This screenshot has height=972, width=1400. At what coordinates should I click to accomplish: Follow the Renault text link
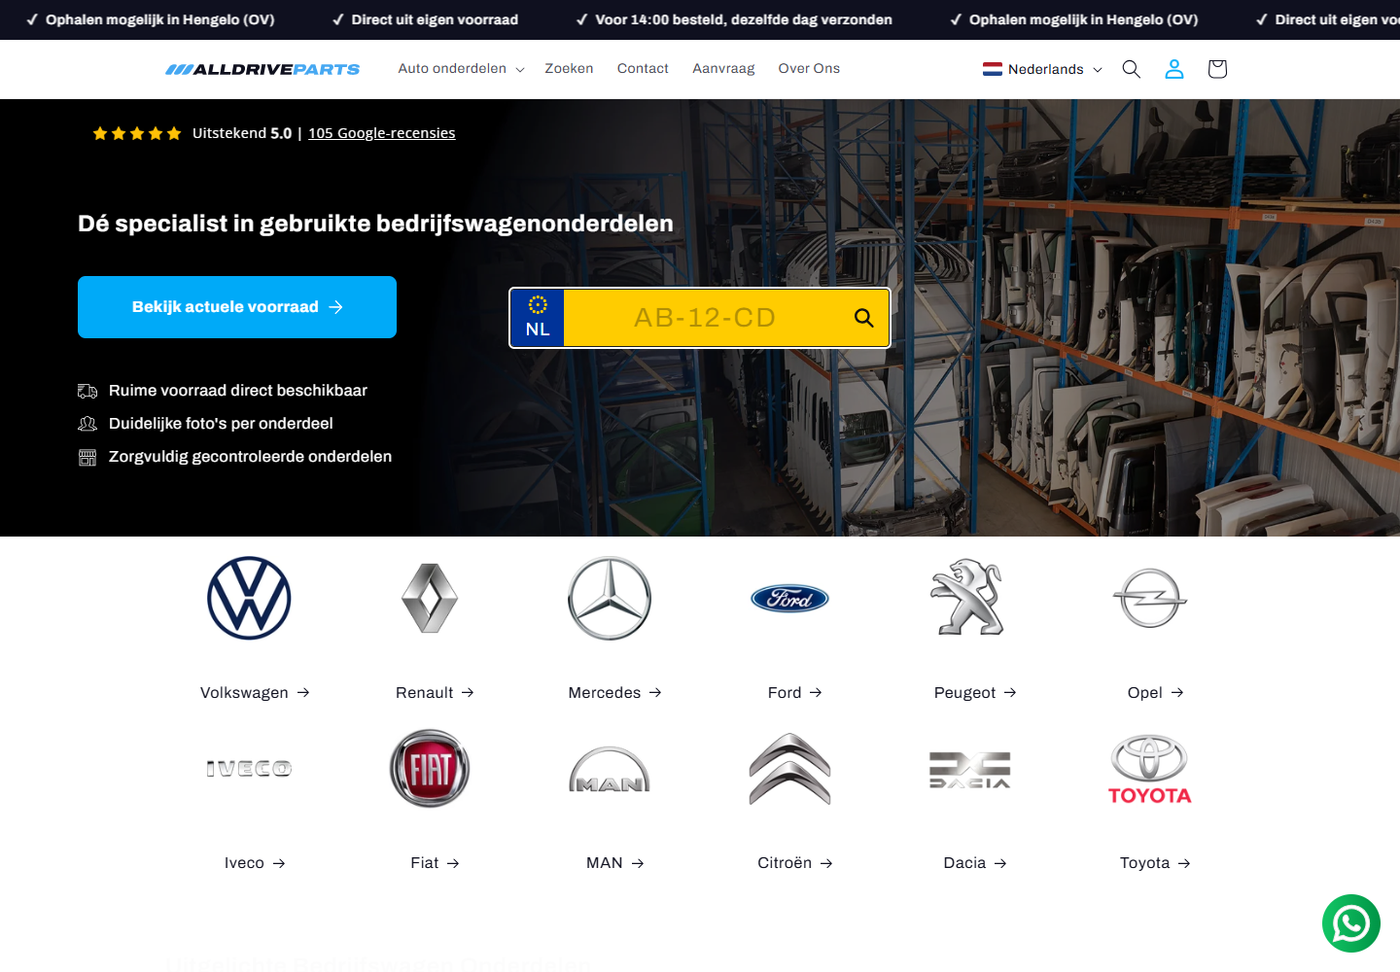435,693
